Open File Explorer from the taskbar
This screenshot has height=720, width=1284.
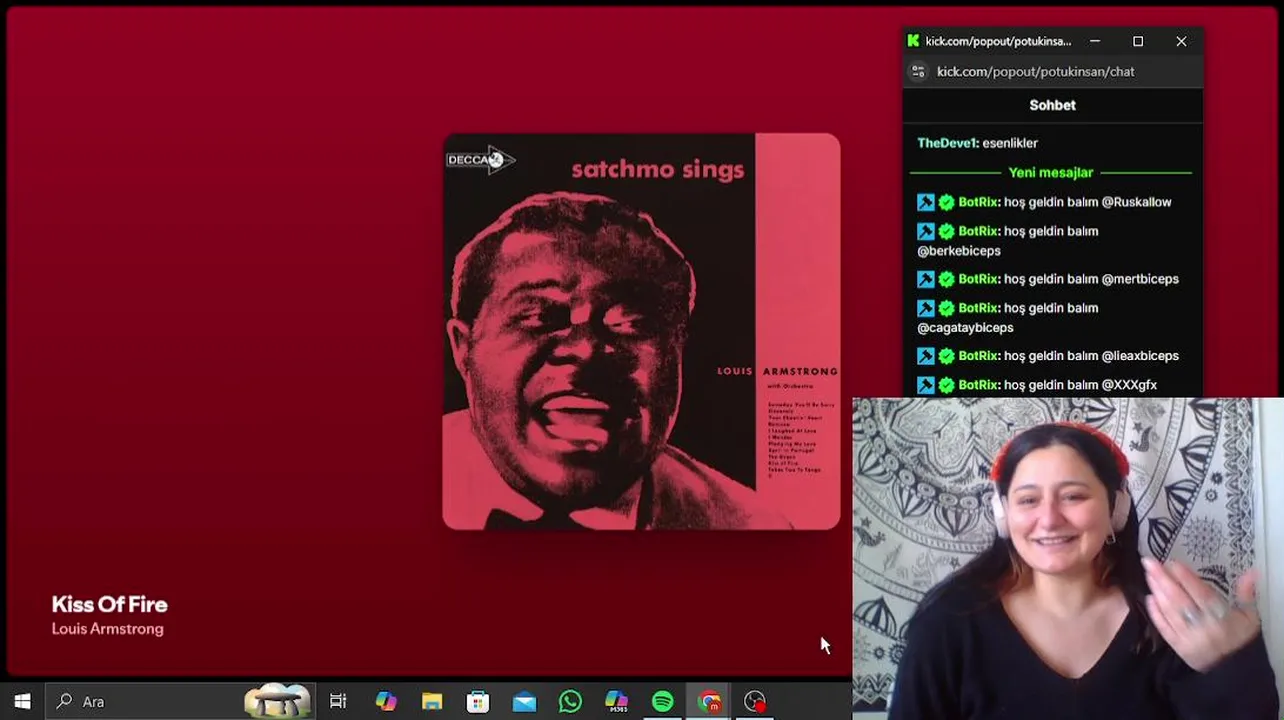(x=432, y=701)
